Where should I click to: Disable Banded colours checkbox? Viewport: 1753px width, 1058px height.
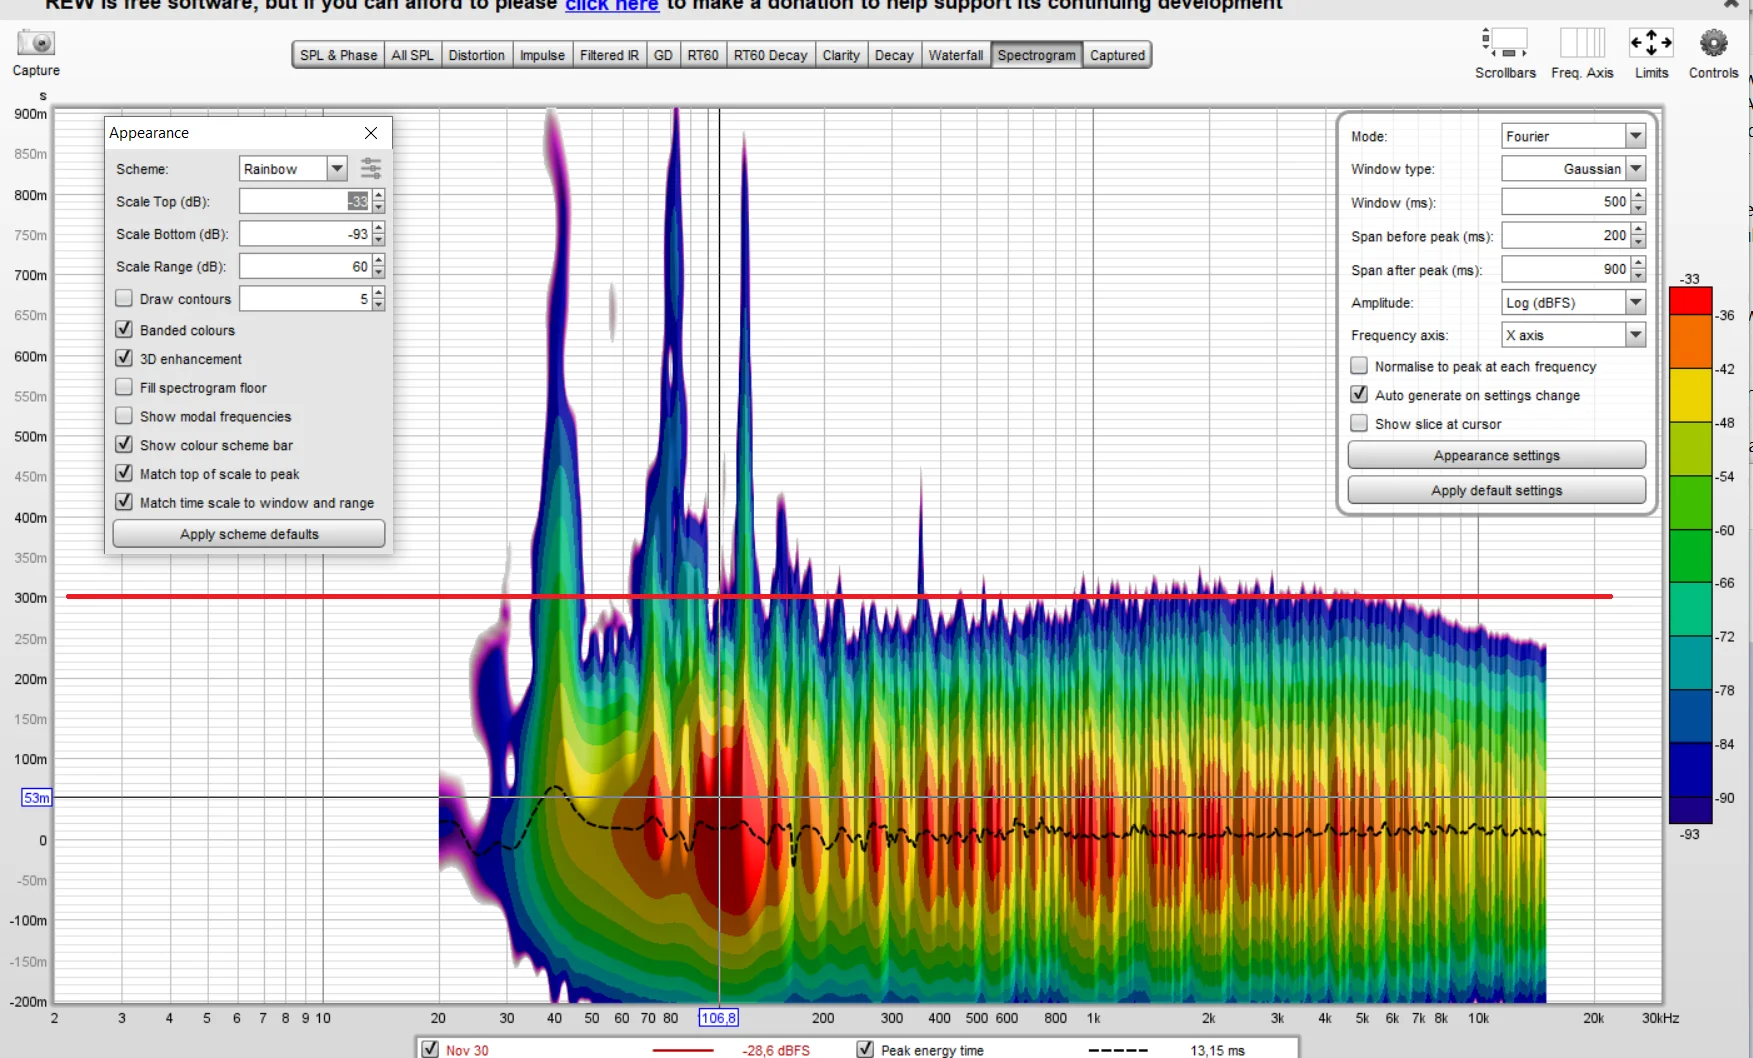point(124,329)
